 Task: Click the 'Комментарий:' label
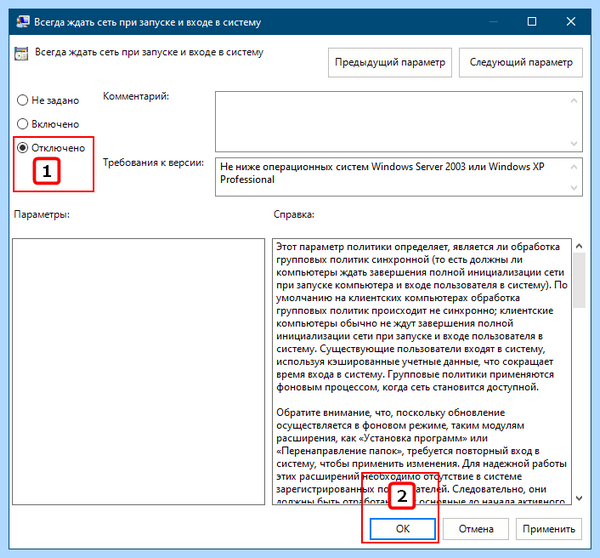click(136, 96)
